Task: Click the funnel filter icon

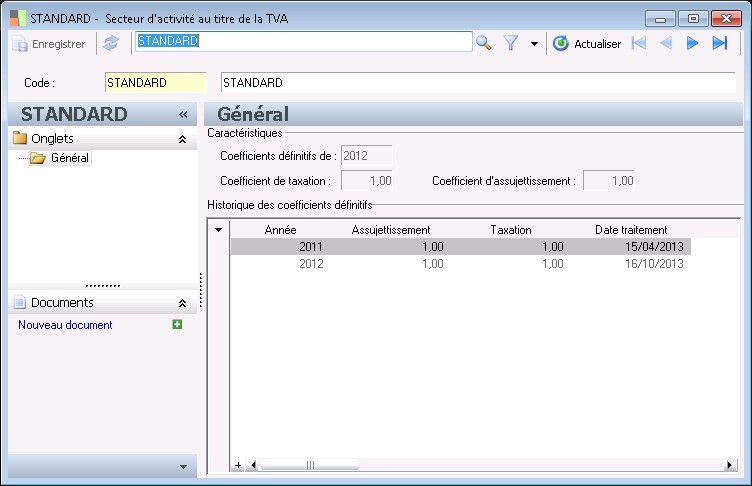Action: coord(511,44)
